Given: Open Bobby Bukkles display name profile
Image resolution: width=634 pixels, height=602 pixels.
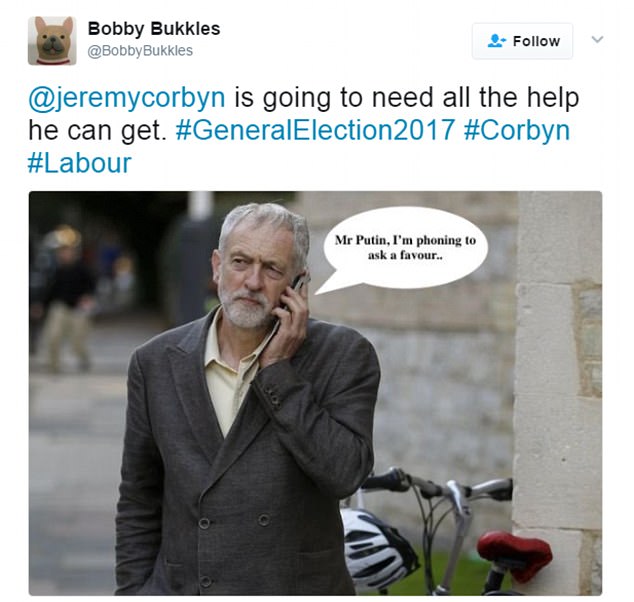Looking at the screenshot, I should pos(154,29).
